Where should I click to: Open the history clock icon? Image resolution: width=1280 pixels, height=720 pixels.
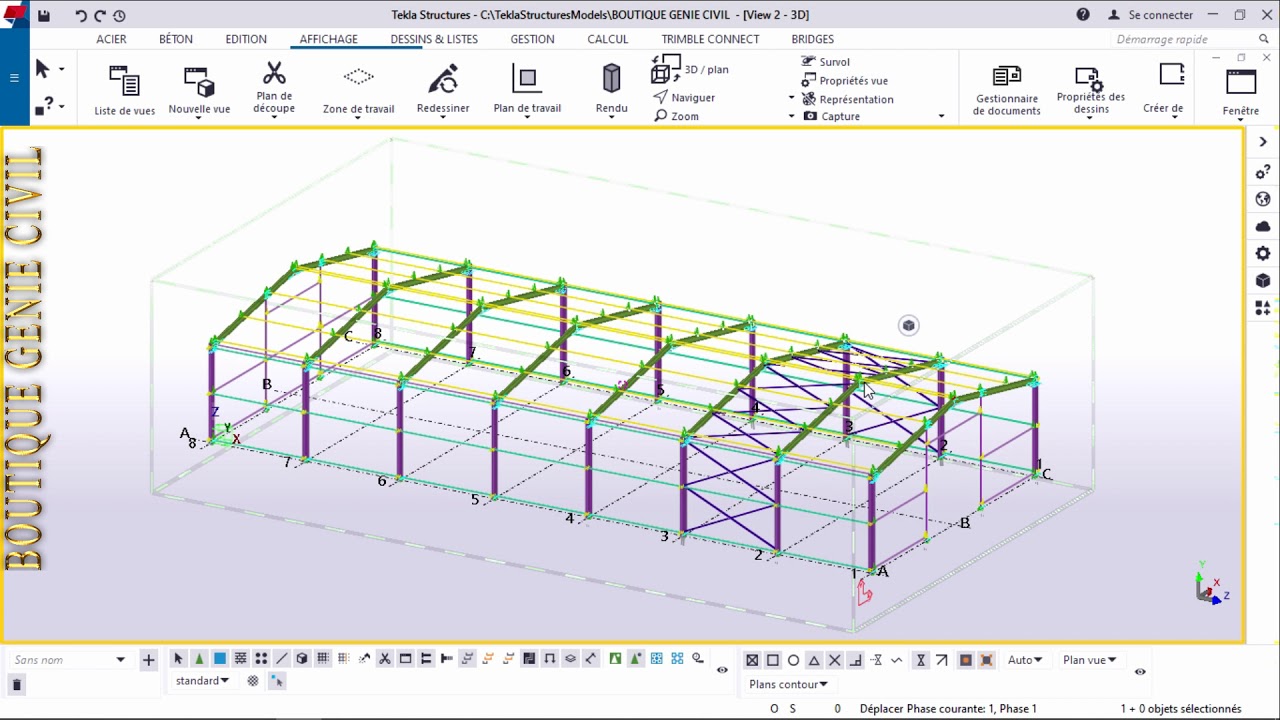(119, 16)
